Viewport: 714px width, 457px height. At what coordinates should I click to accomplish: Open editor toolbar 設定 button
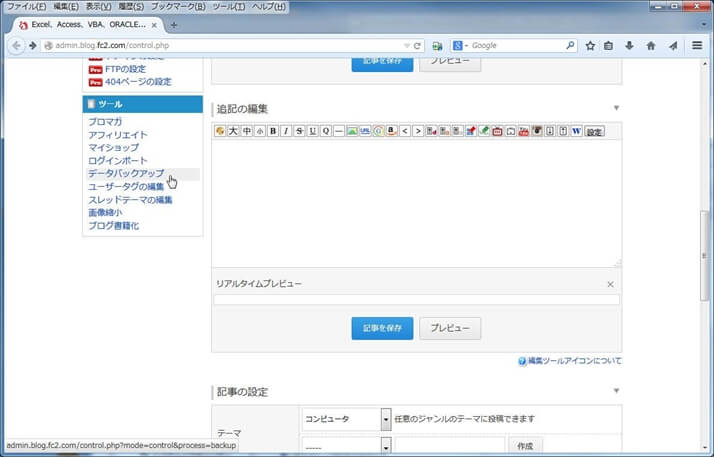(x=594, y=132)
